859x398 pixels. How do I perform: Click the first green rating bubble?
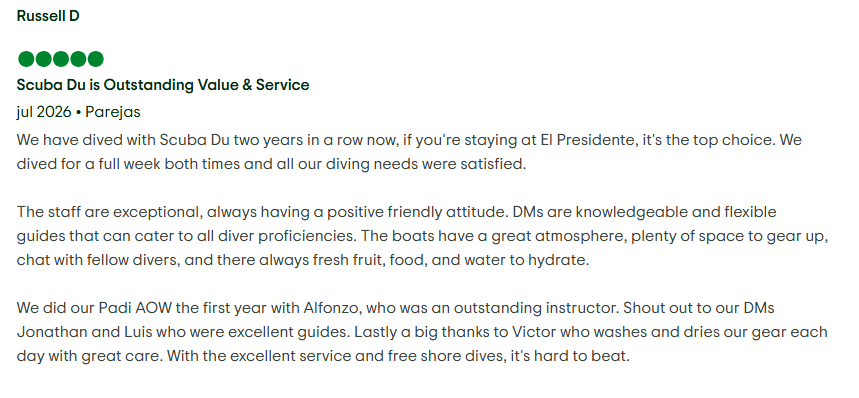[26, 59]
